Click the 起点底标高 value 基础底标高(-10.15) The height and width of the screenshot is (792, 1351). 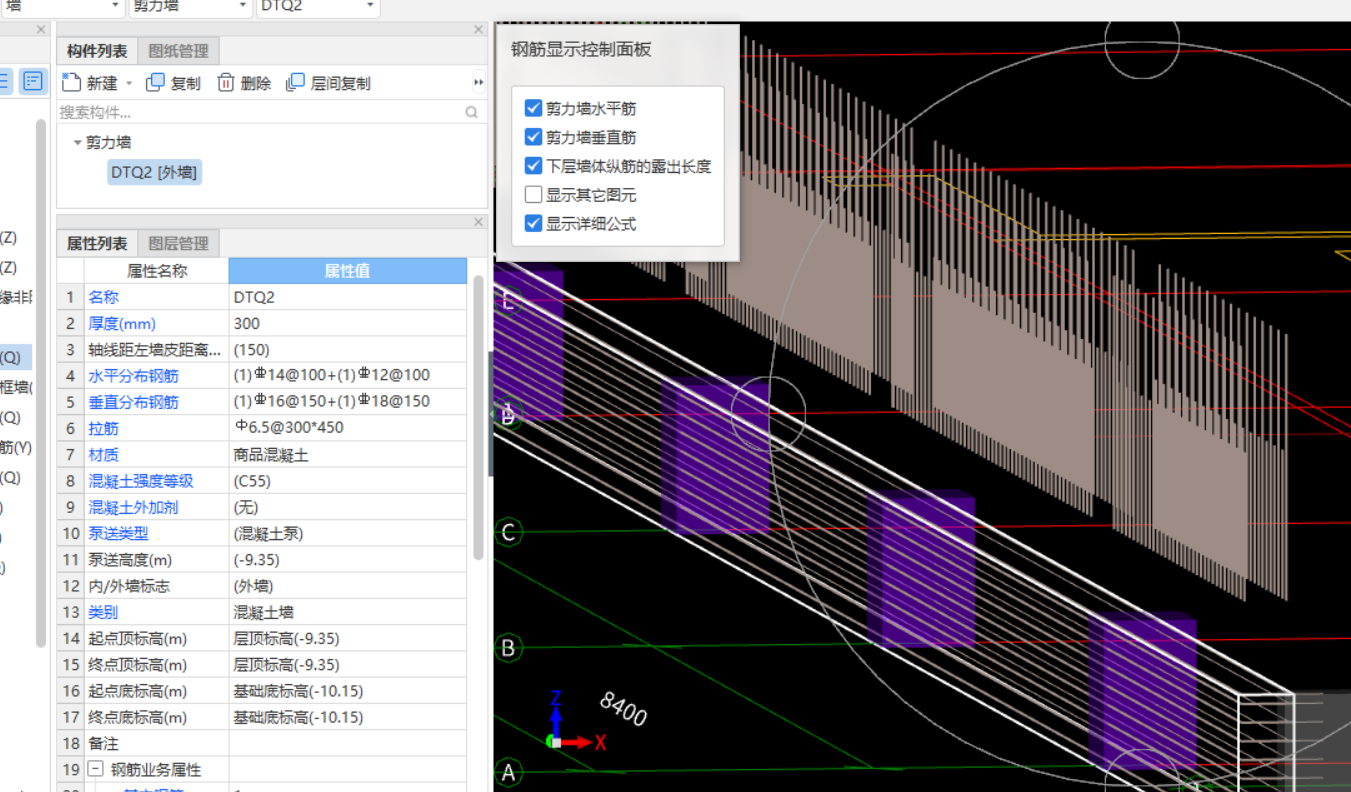(x=348, y=691)
